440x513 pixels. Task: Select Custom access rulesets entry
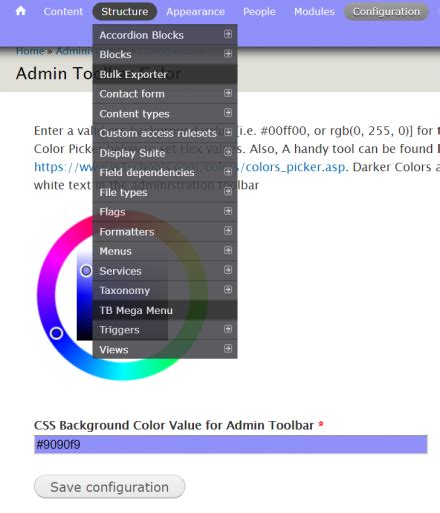point(165,133)
